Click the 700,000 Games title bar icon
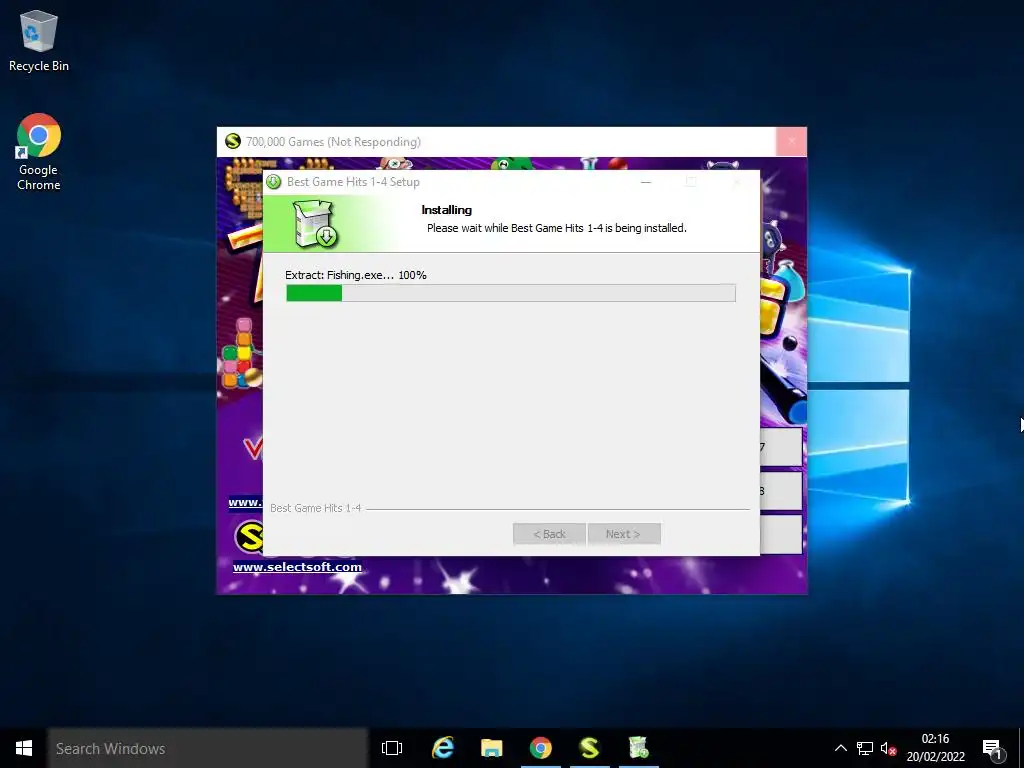Image resolution: width=1024 pixels, height=768 pixels. [x=232, y=141]
